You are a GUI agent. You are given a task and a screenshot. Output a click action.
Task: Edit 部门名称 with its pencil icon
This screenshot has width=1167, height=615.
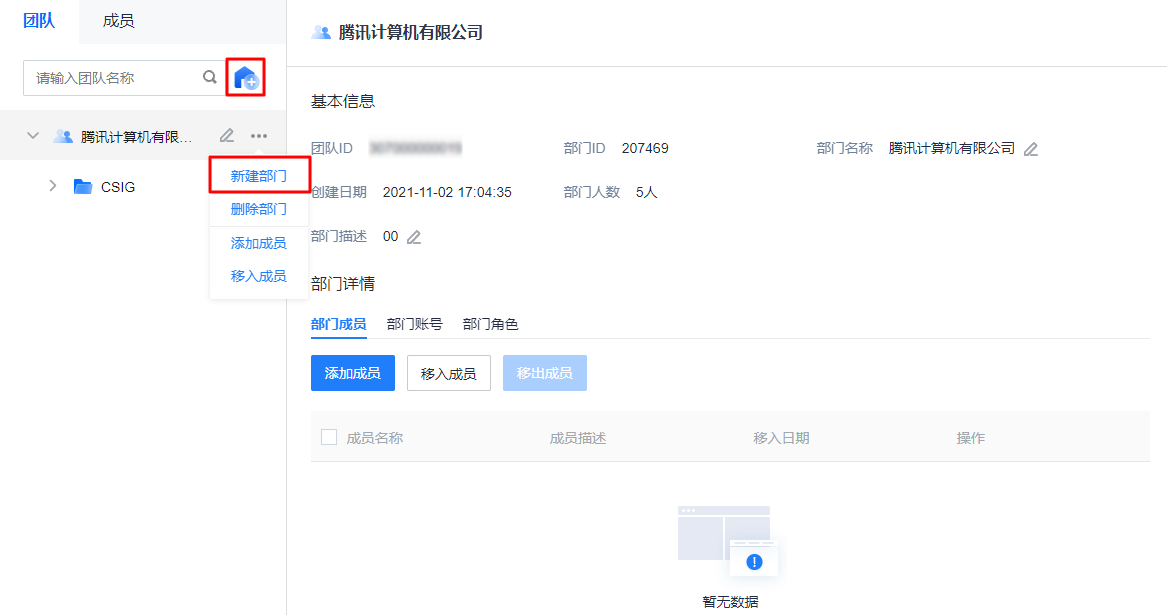1031,149
